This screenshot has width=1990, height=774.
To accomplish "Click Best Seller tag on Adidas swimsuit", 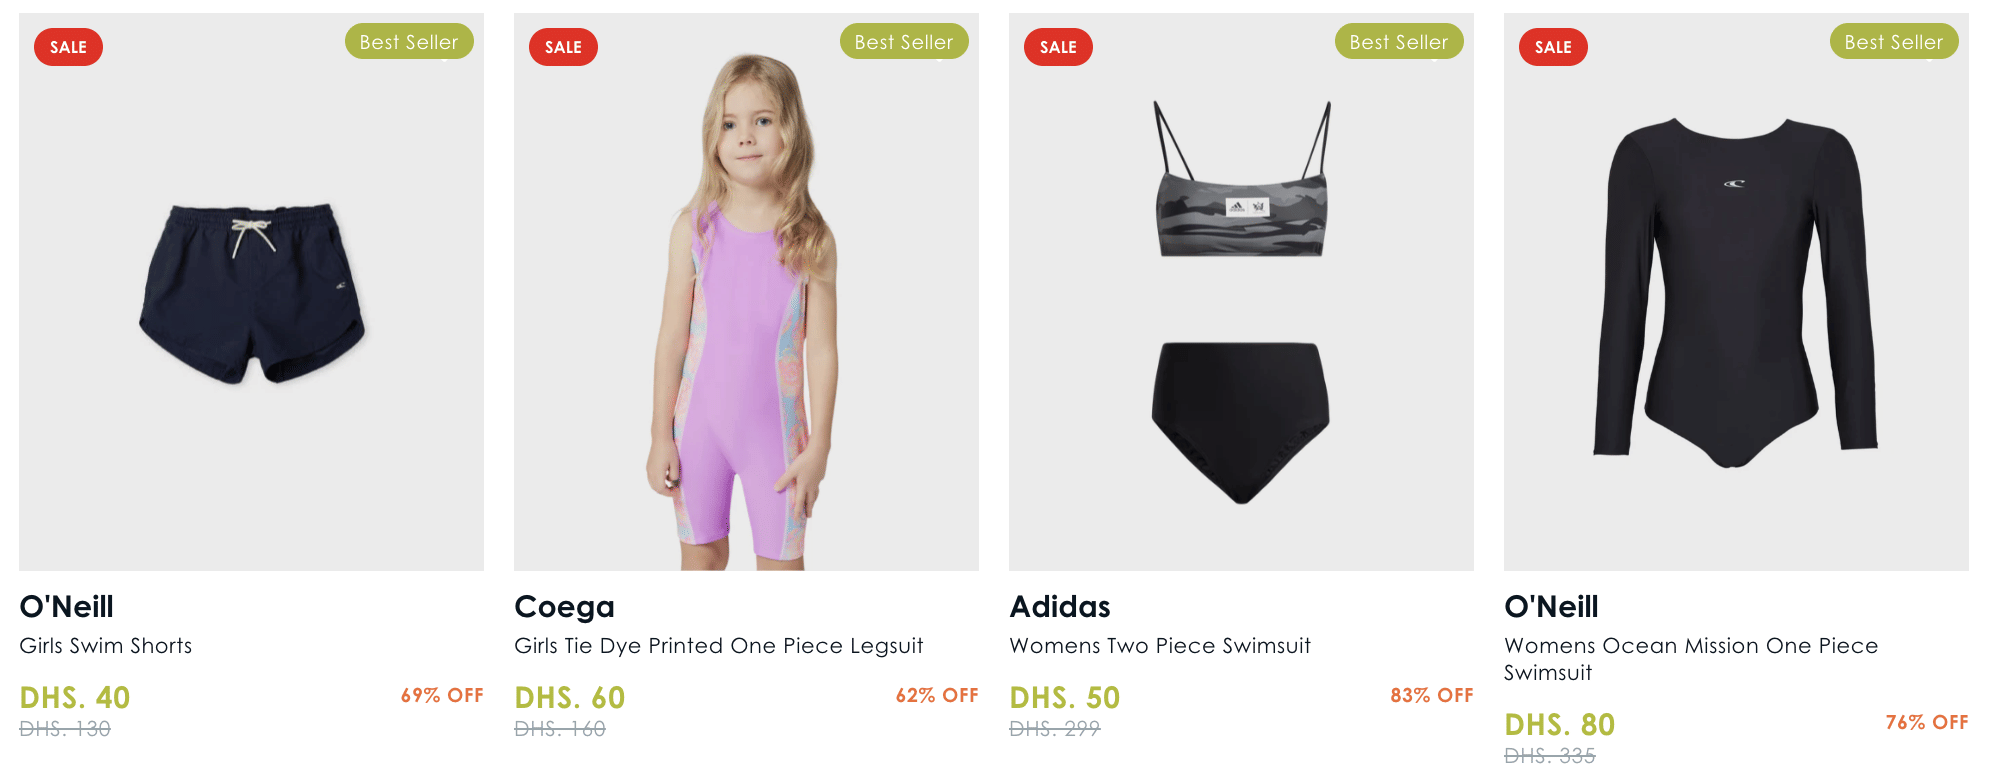I will tap(1399, 42).
